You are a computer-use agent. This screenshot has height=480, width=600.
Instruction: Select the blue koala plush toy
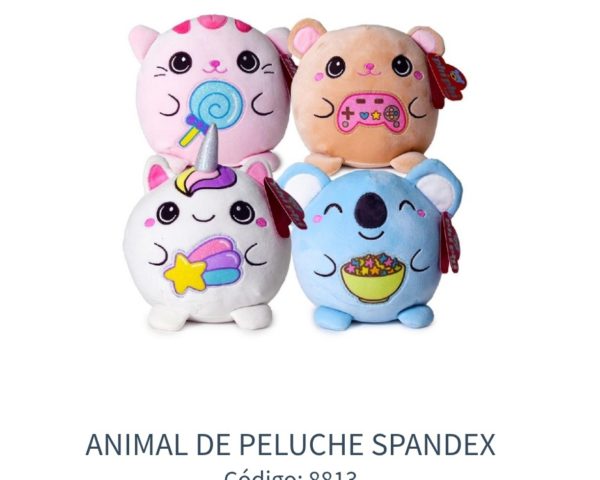tap(373, 245)
